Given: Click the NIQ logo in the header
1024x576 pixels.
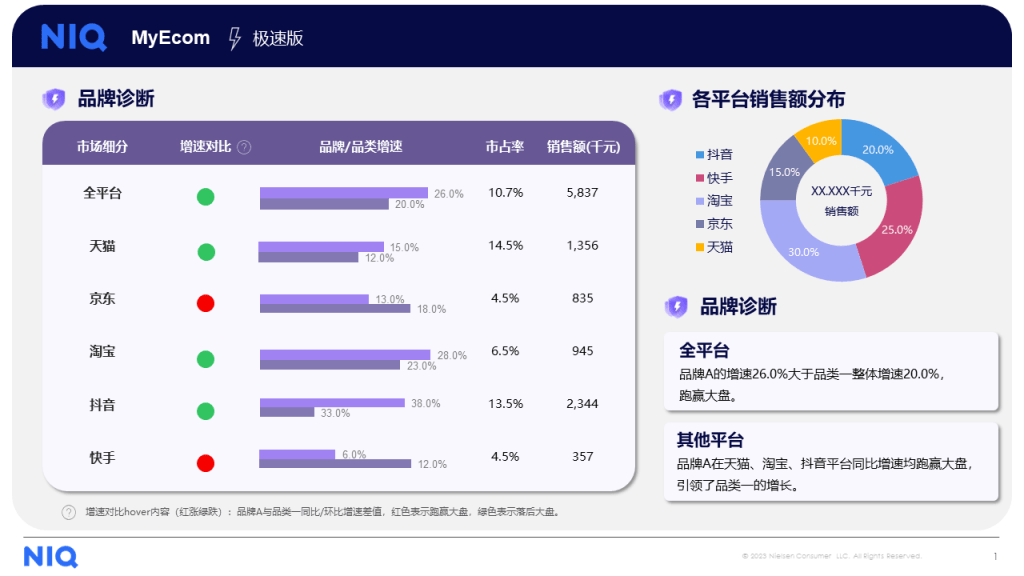Looking at the screenshot, I should [x=73, y=37].
